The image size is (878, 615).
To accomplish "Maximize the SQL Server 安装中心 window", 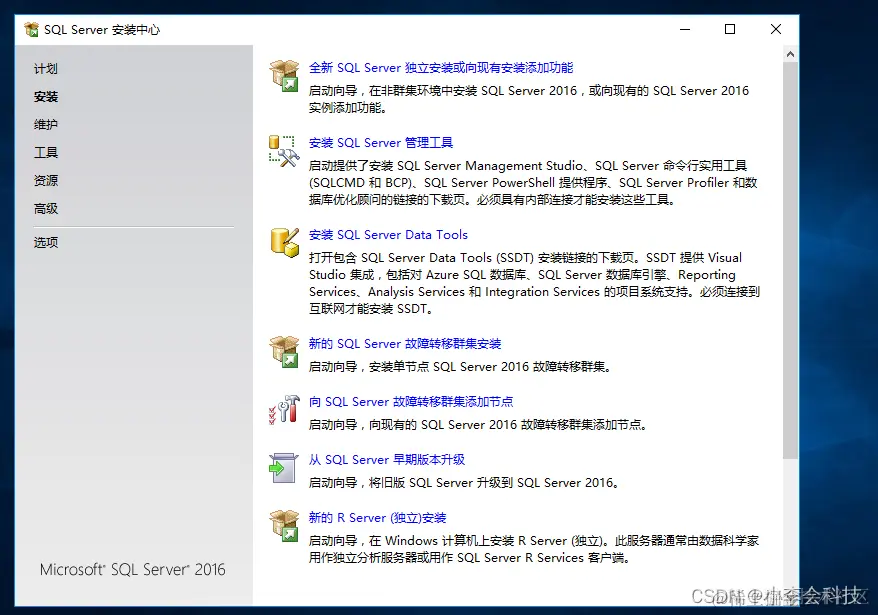I will [730, 29].
